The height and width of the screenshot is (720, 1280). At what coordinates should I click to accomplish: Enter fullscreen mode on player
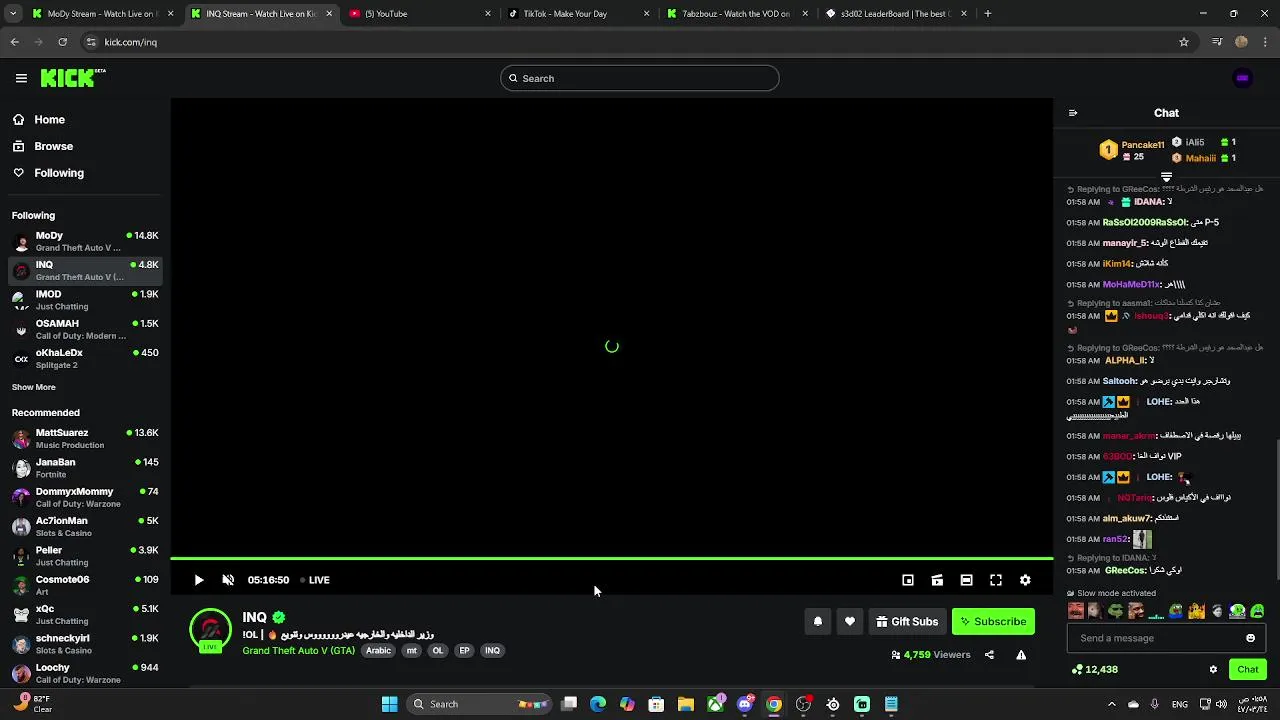point(996,580)
